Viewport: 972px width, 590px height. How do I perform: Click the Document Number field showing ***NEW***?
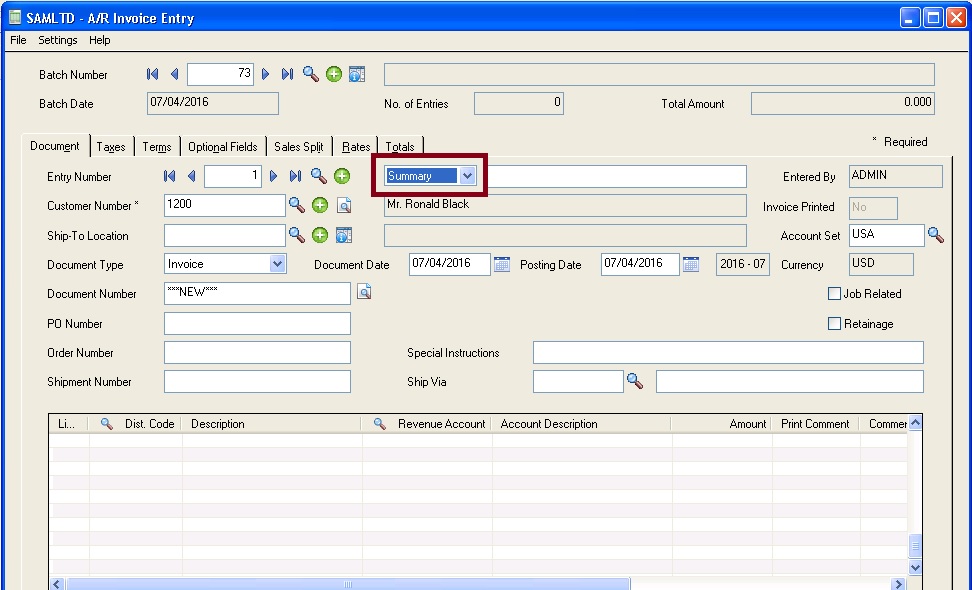pos(257,293)
